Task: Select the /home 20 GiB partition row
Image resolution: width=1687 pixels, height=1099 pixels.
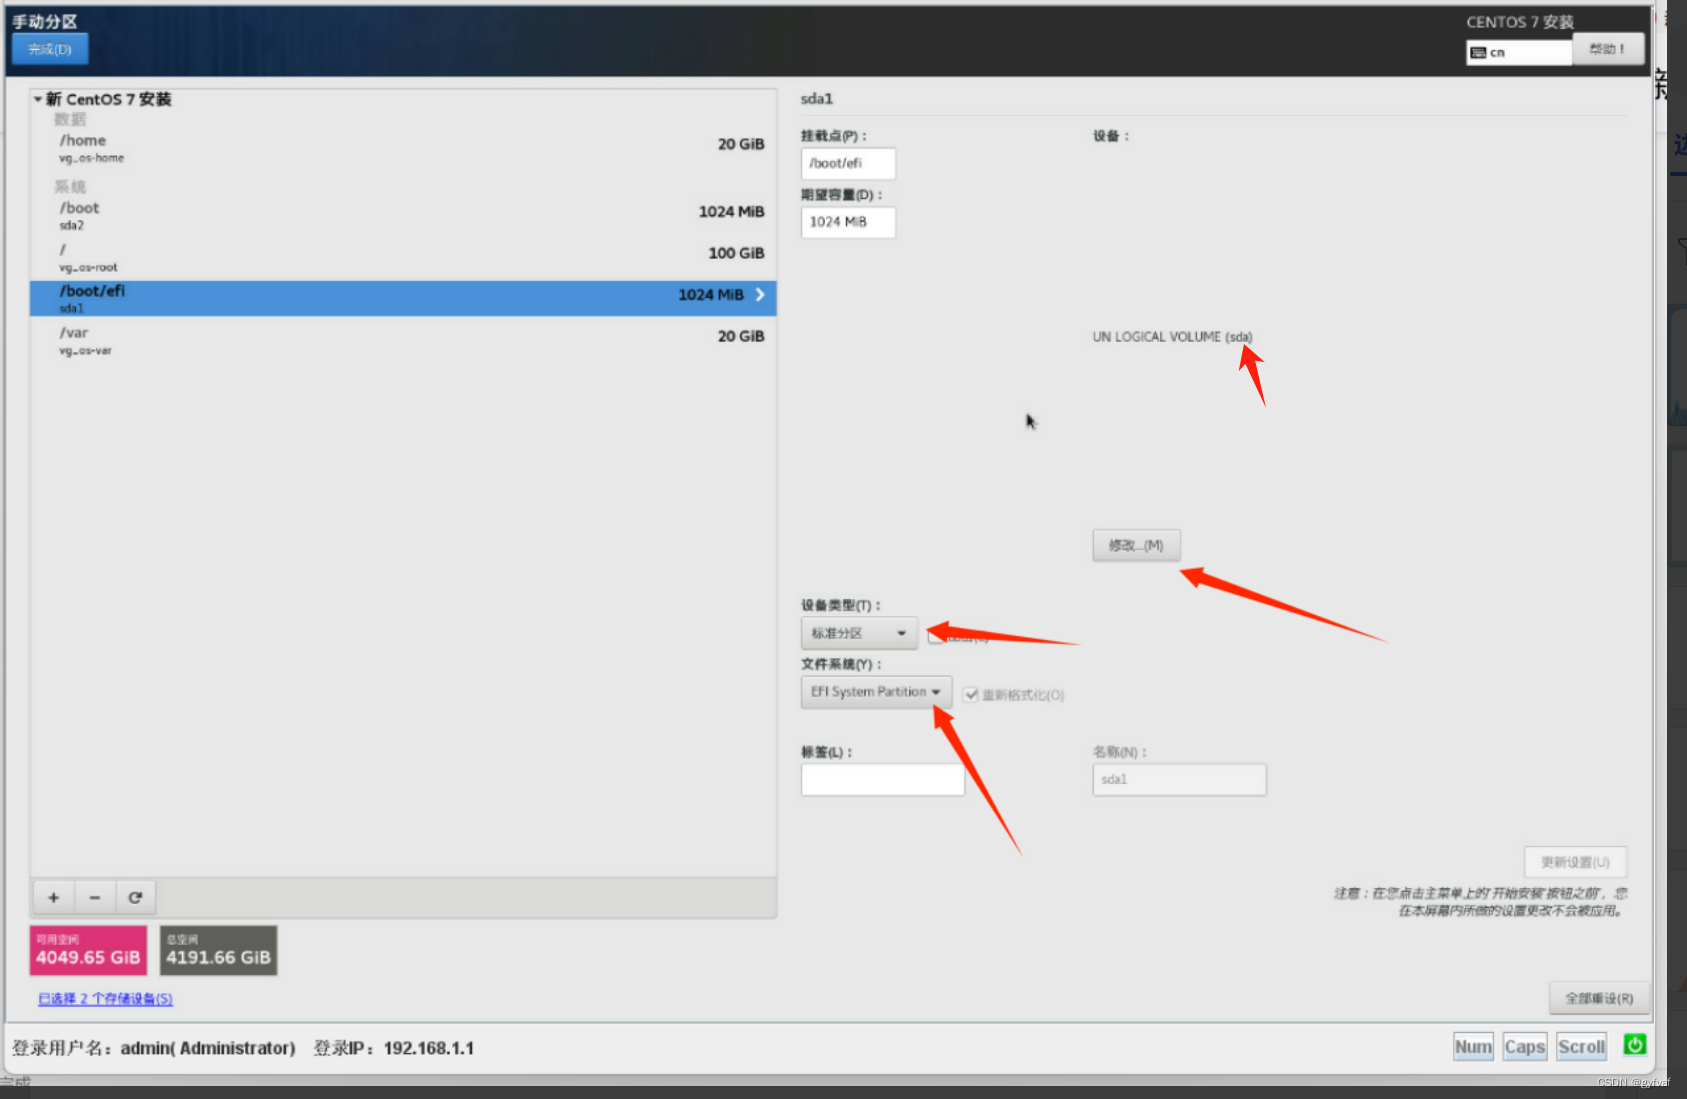Action: pyautogui.click(x=403, y=147)
